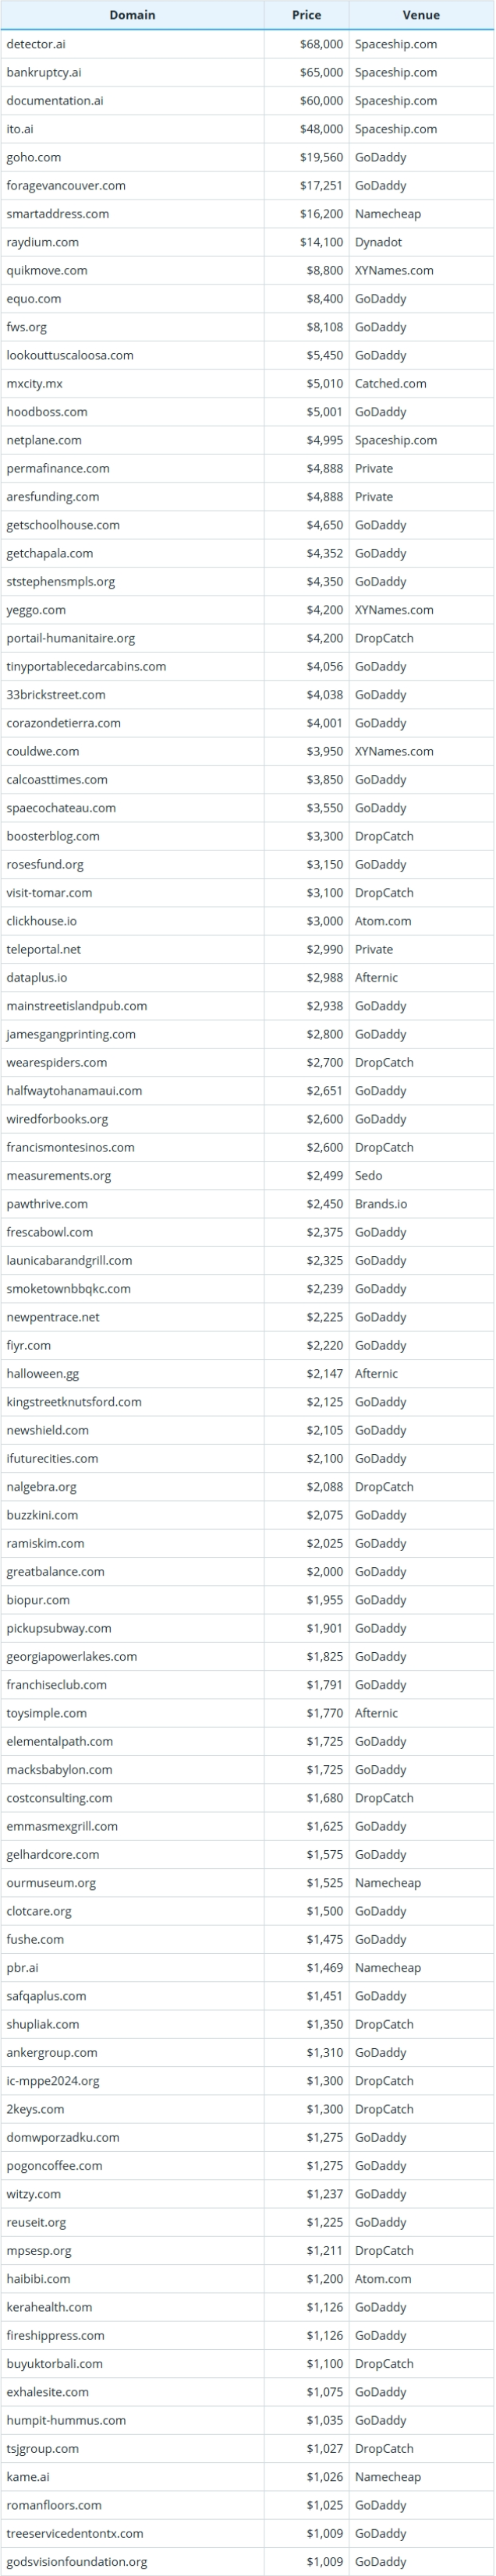Select the Brands.io venue cell
Screen dimensions: 496x2576
[381, 1204]
